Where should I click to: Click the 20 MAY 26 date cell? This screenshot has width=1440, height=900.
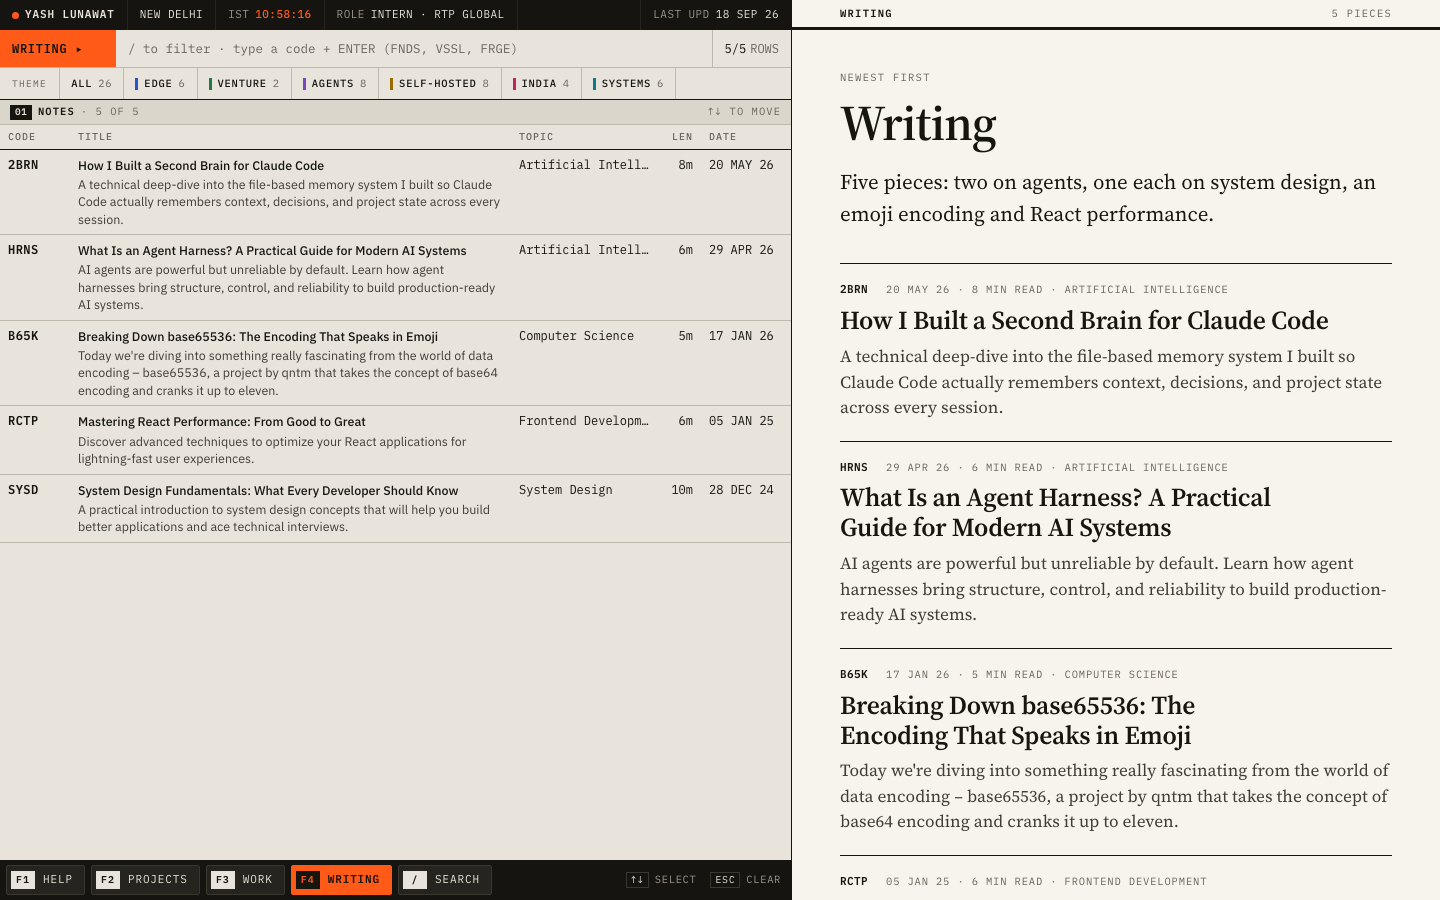(x=741, y=165)
